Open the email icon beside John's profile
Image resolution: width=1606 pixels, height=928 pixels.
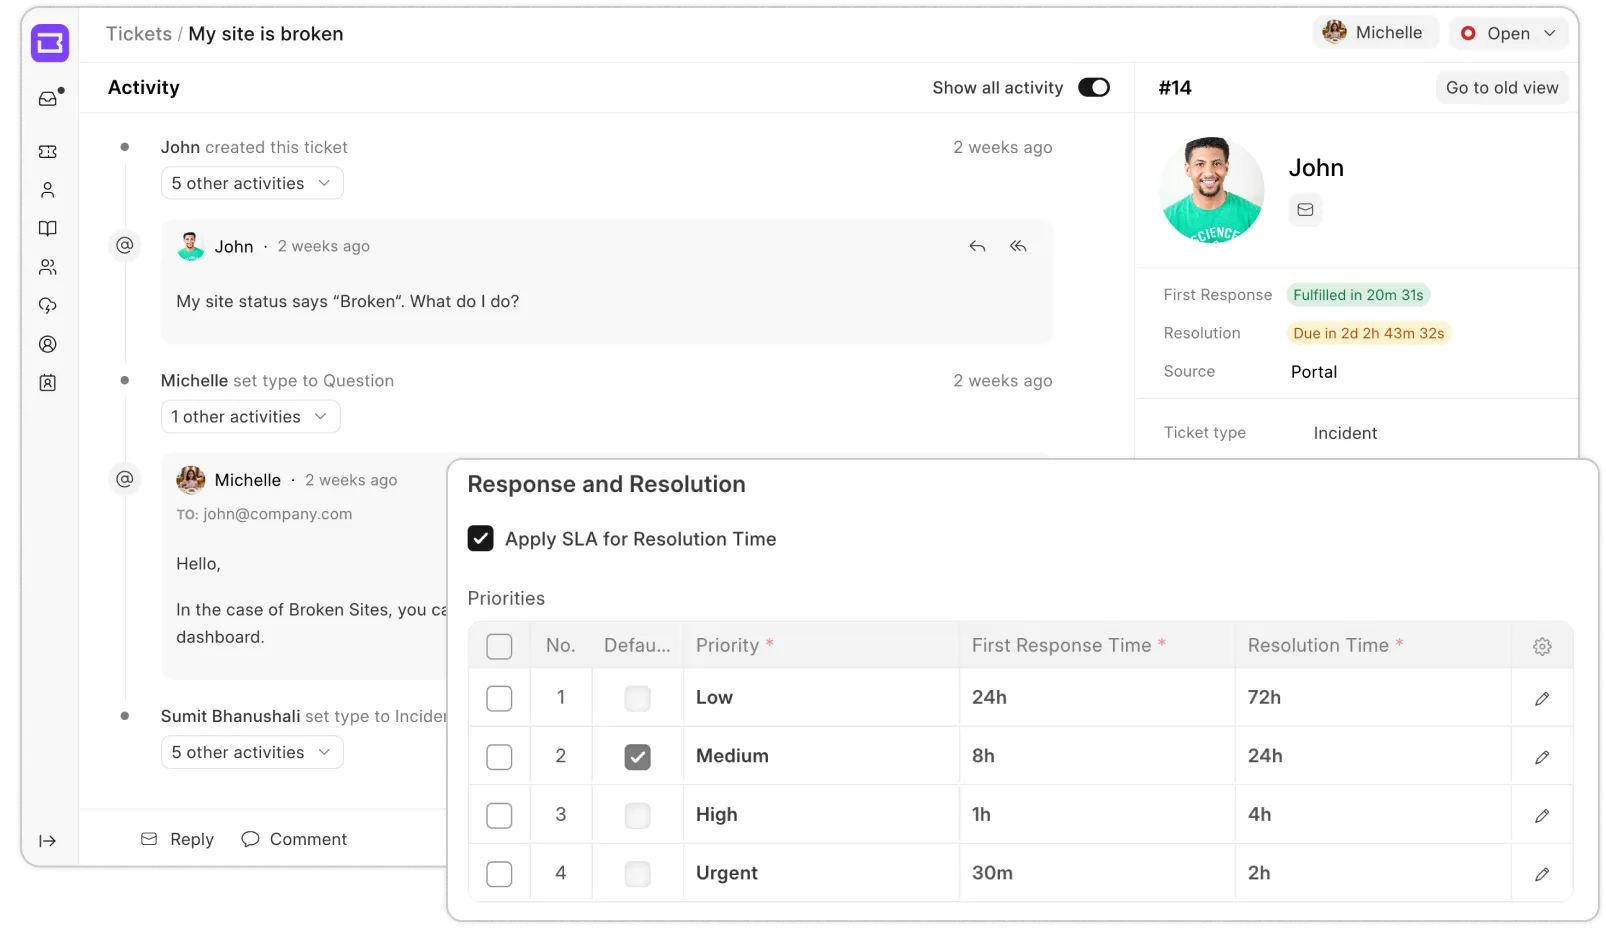tap(1305, 210)
